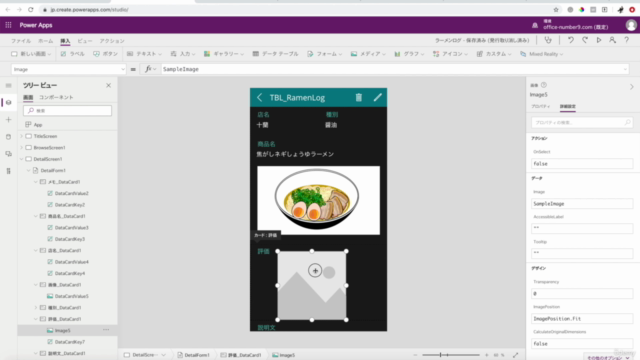Insert a ボタン control

[x=105, y=54]
